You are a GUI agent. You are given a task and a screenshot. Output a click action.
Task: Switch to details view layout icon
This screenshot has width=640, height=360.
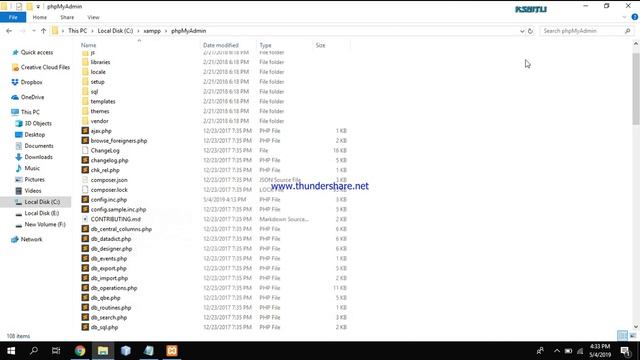pos(622,336)
